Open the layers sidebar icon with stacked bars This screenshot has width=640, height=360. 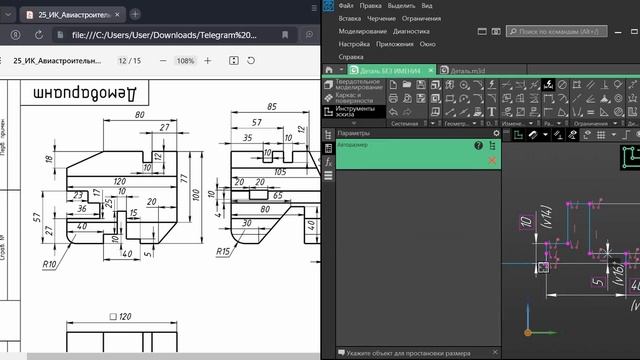[328, 176]
